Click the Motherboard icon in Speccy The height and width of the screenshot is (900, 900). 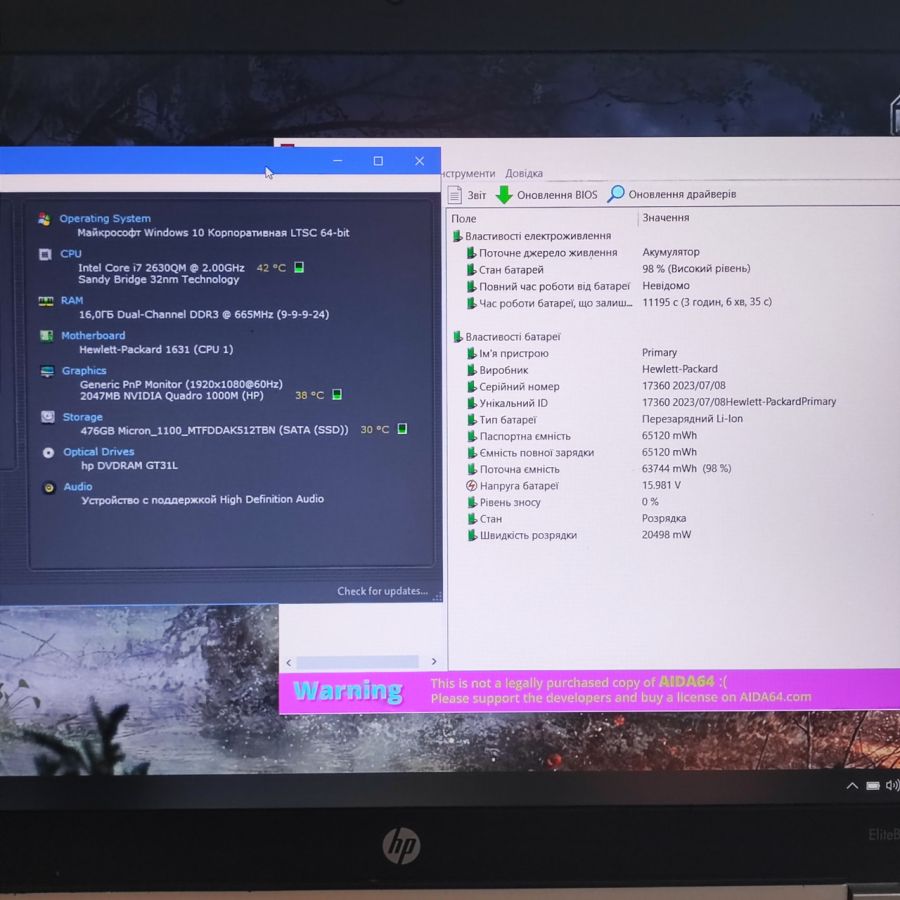46,336
